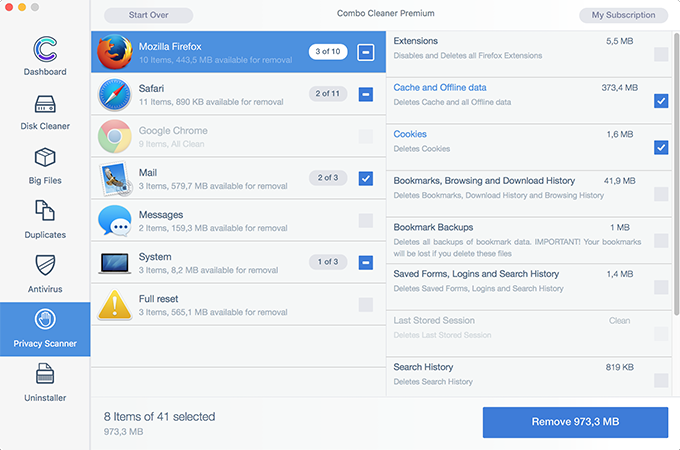Click '2 Items, 159,3 MB available' Messages subtitle

(213, 228)
